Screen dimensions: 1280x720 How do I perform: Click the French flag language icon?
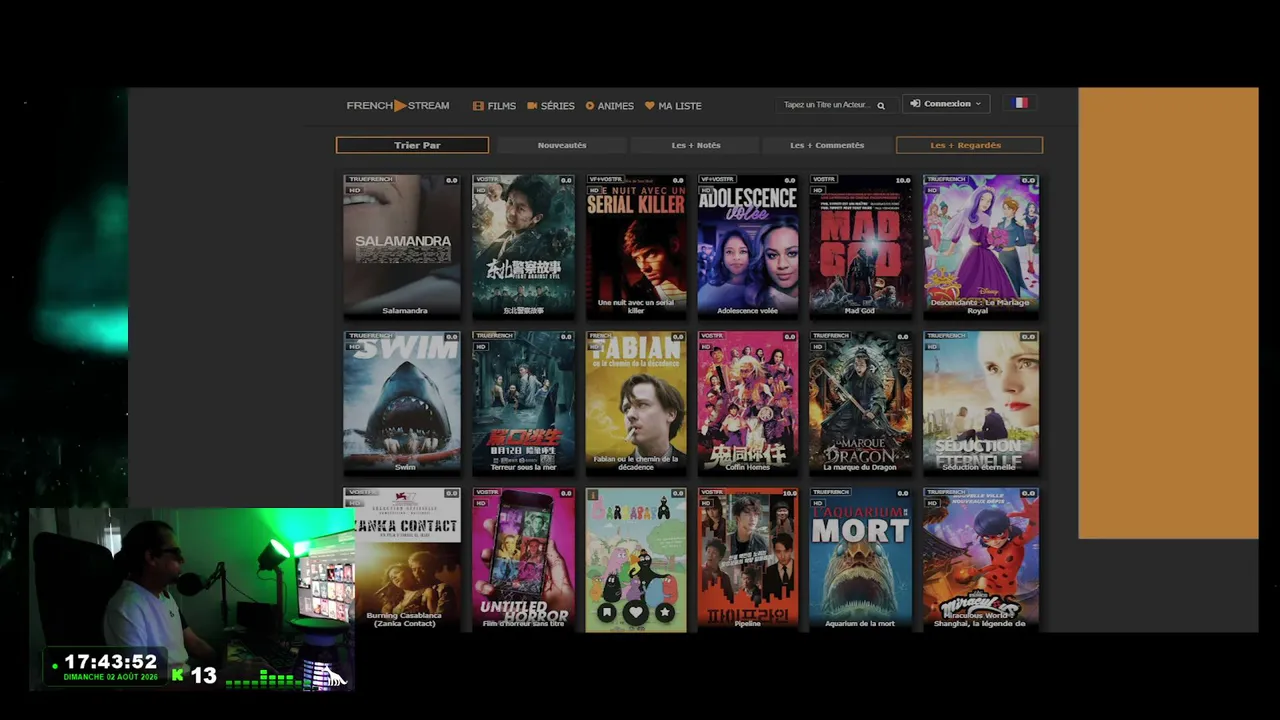click(1020, 103)
